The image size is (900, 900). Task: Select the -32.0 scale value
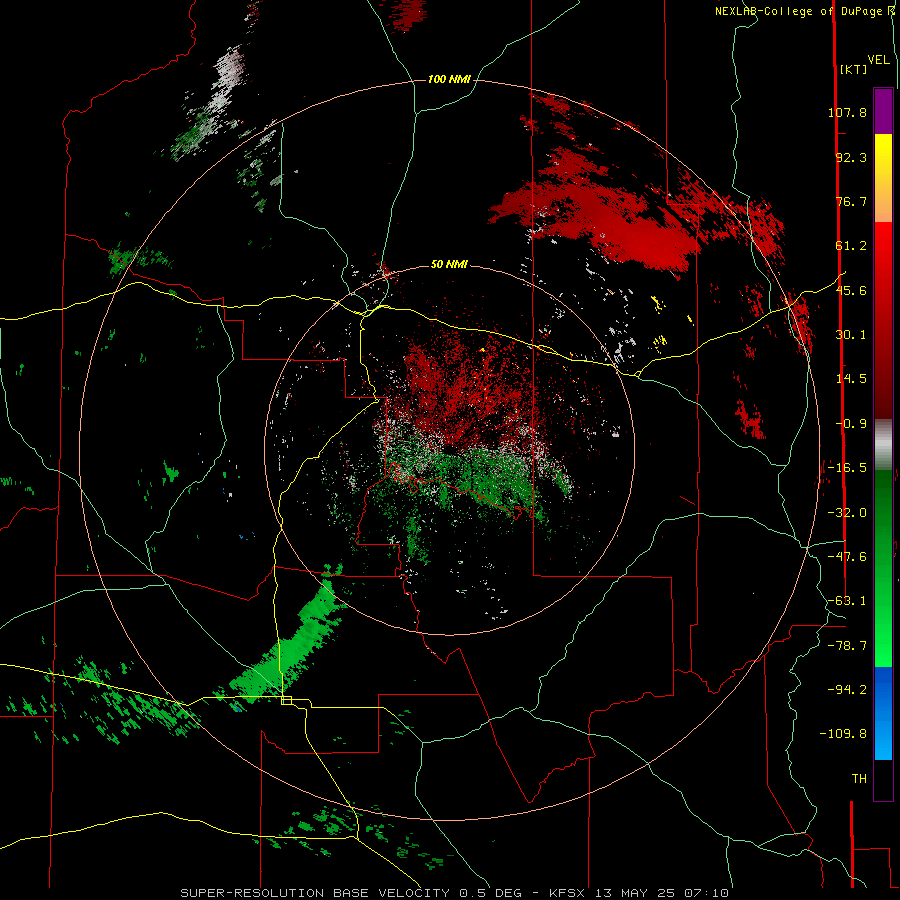(x=847, y=513)
